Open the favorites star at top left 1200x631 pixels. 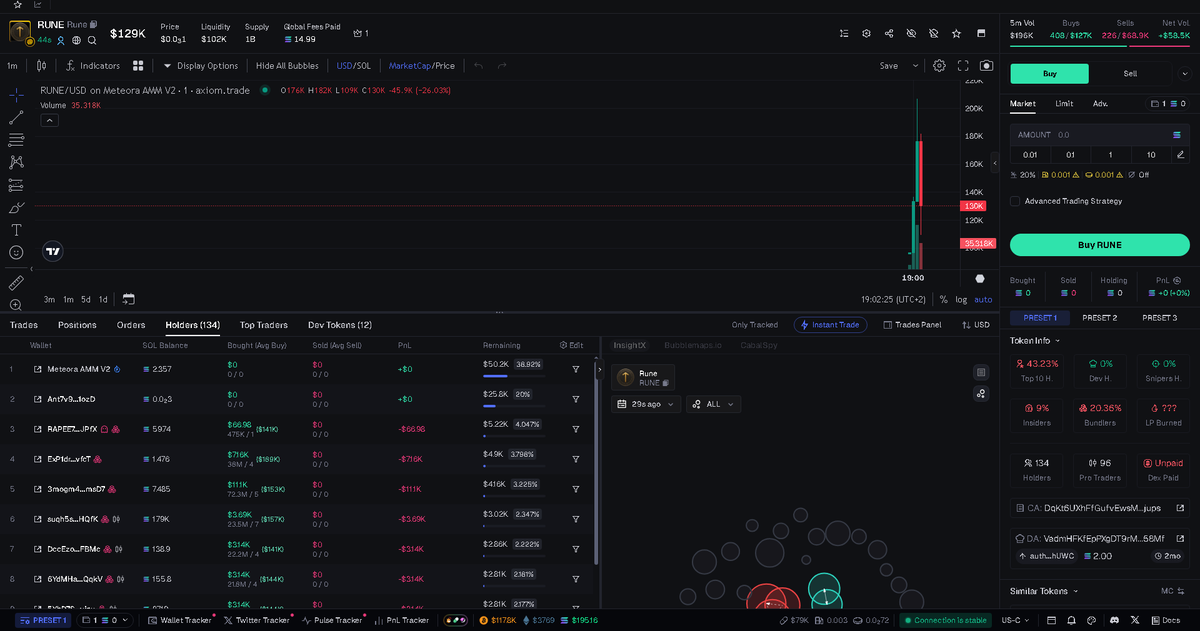tap(16, 5)
